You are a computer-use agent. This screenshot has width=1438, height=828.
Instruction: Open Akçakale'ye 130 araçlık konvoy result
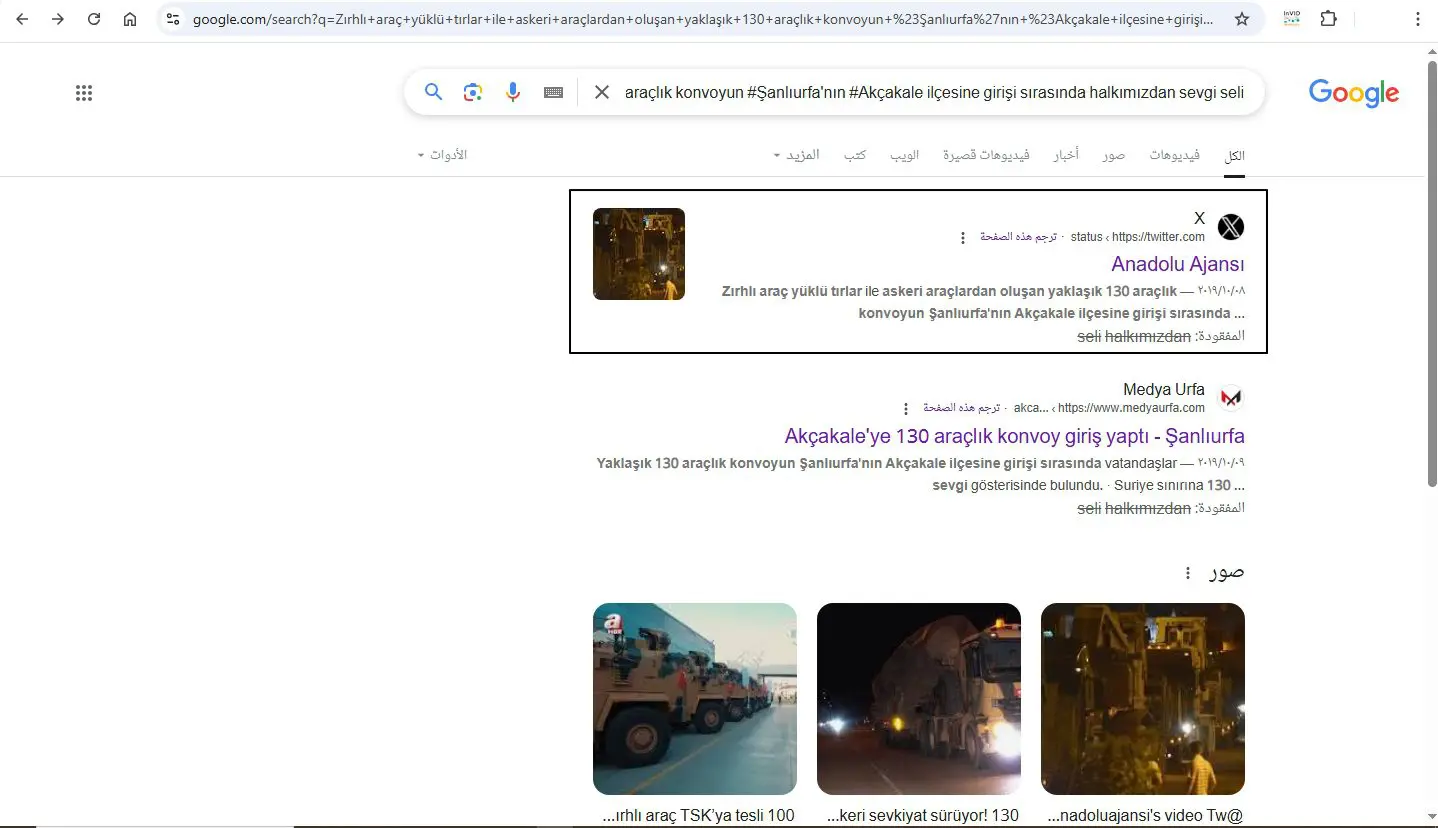pos(1015,436)
